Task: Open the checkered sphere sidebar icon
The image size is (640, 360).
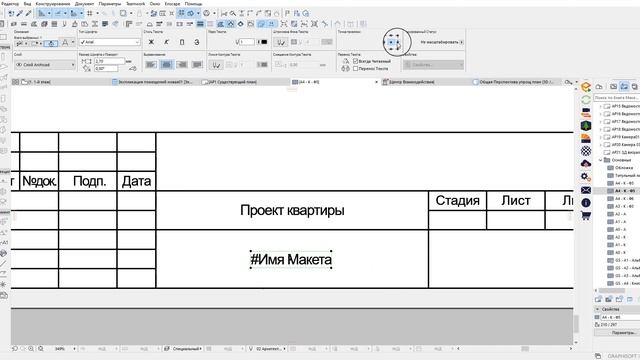Action: 586,151
